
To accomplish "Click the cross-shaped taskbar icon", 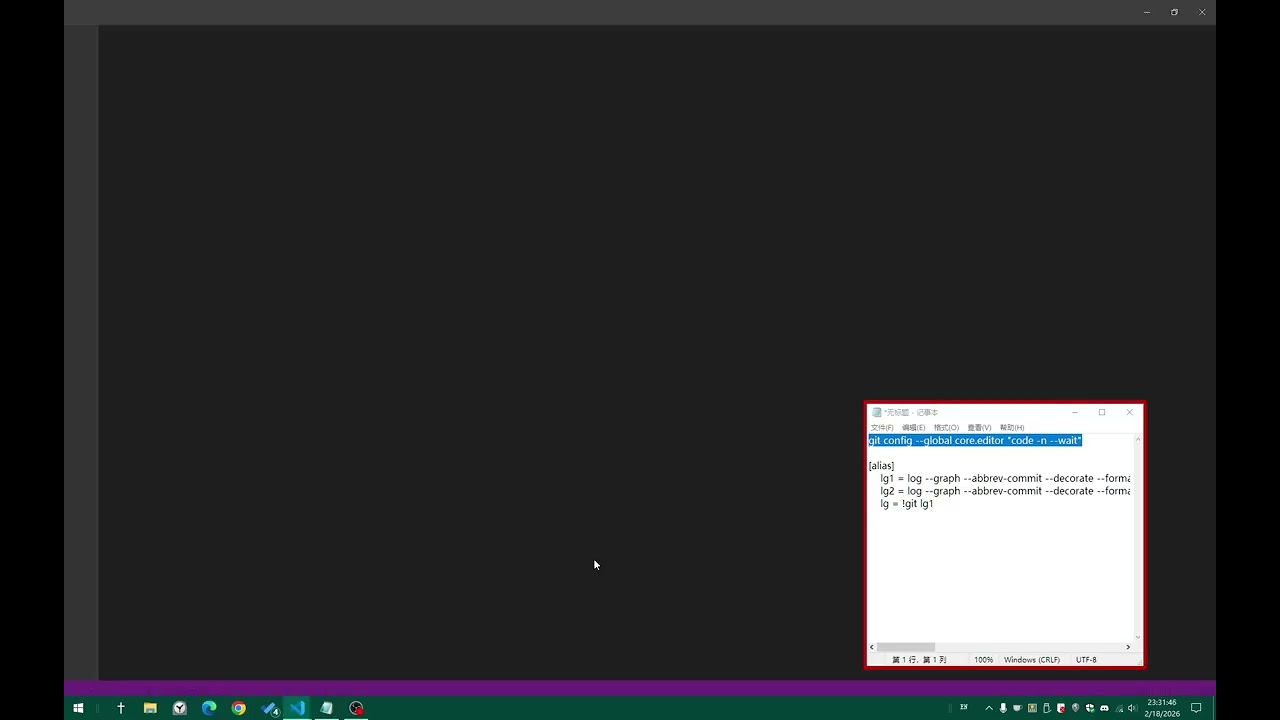I will click(121, 708).
